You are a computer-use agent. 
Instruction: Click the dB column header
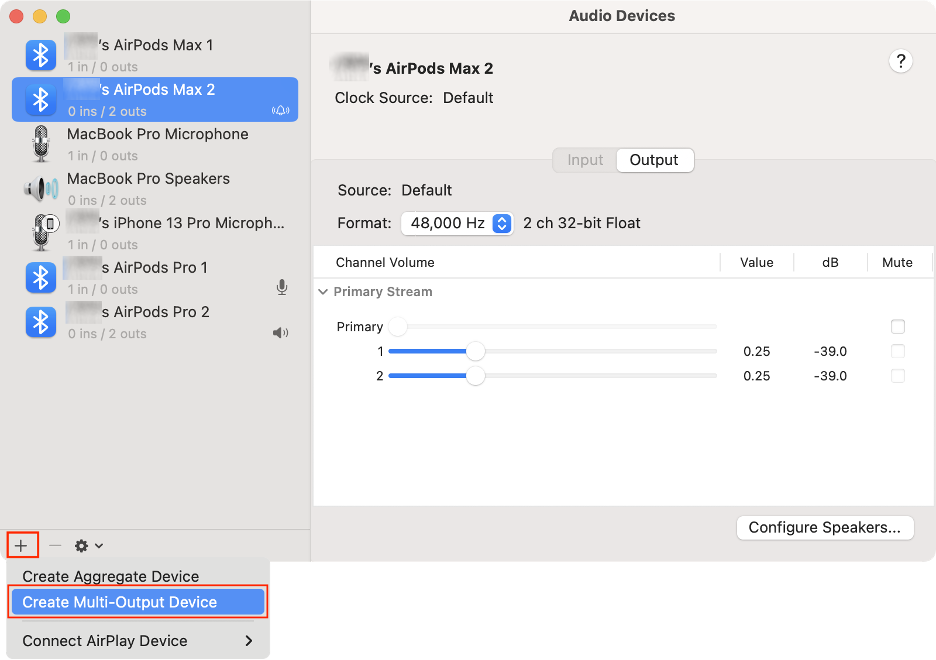(830, 263)
